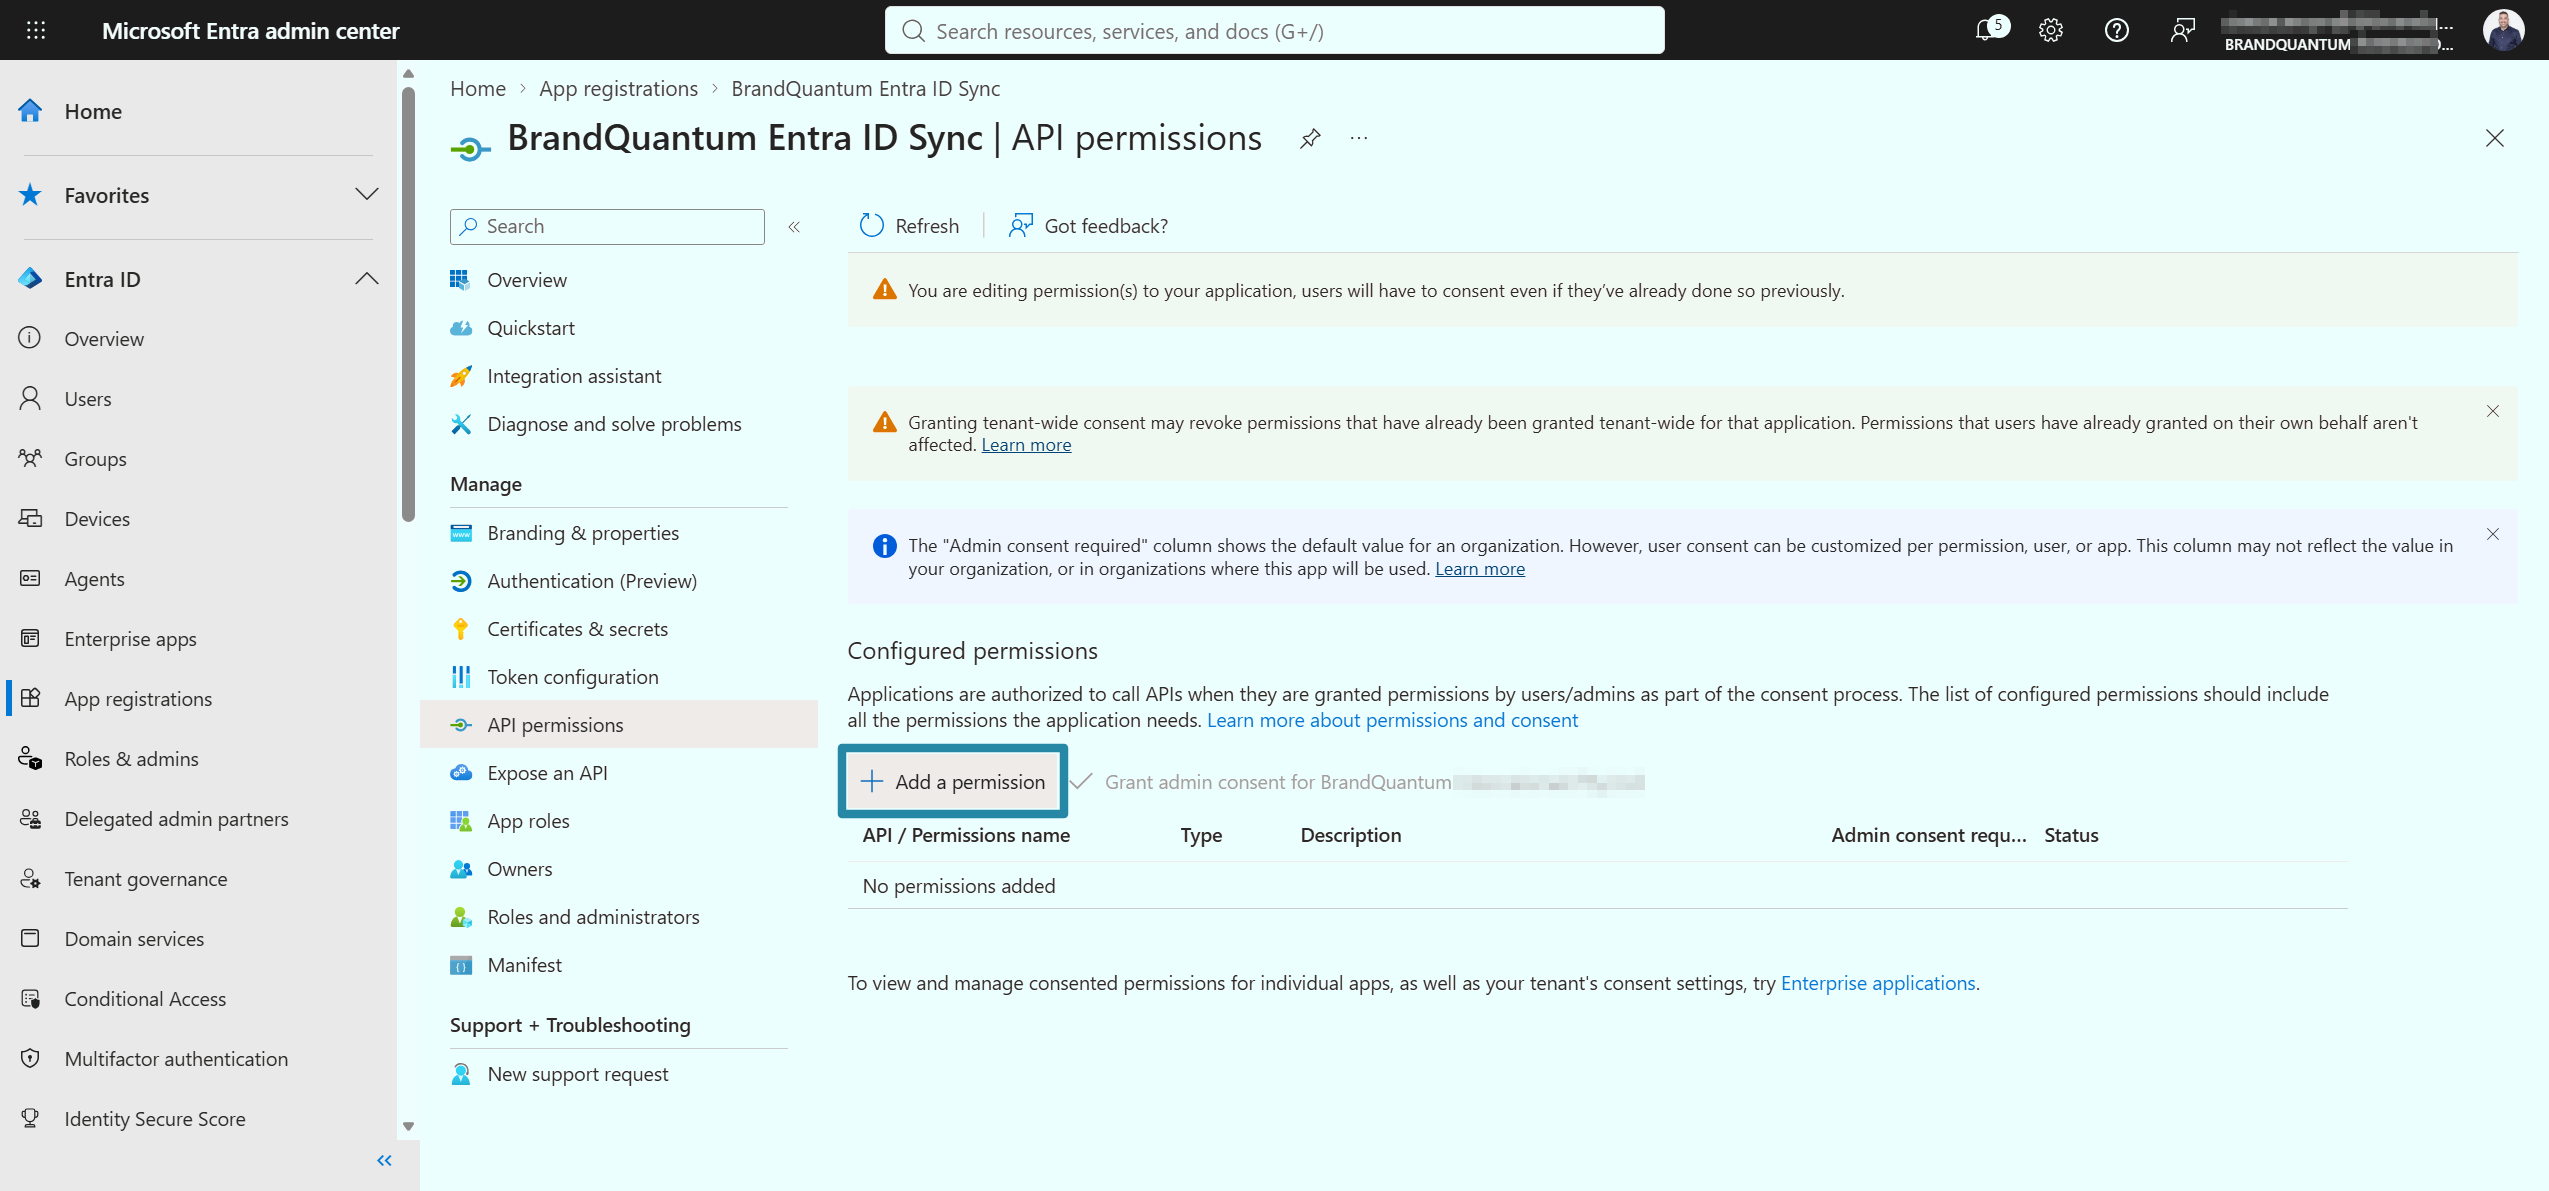Collapse the resource menu with double chevron
2549x1191 pixels.
click(x=794, y=227)
